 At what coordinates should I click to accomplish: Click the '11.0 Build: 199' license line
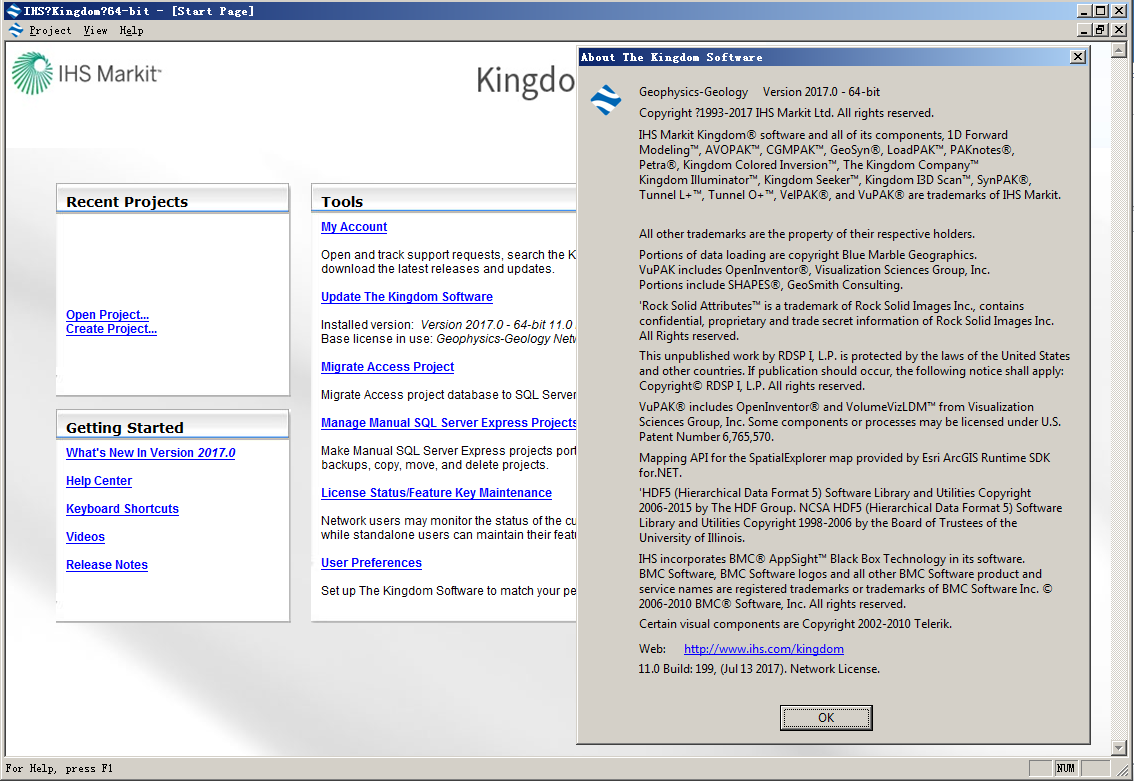(759, 669)
